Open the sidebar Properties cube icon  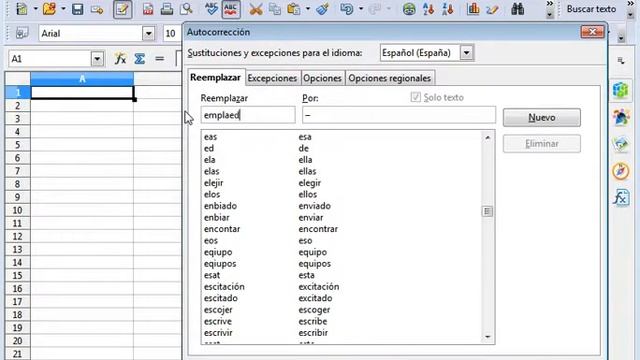point(620,90)
